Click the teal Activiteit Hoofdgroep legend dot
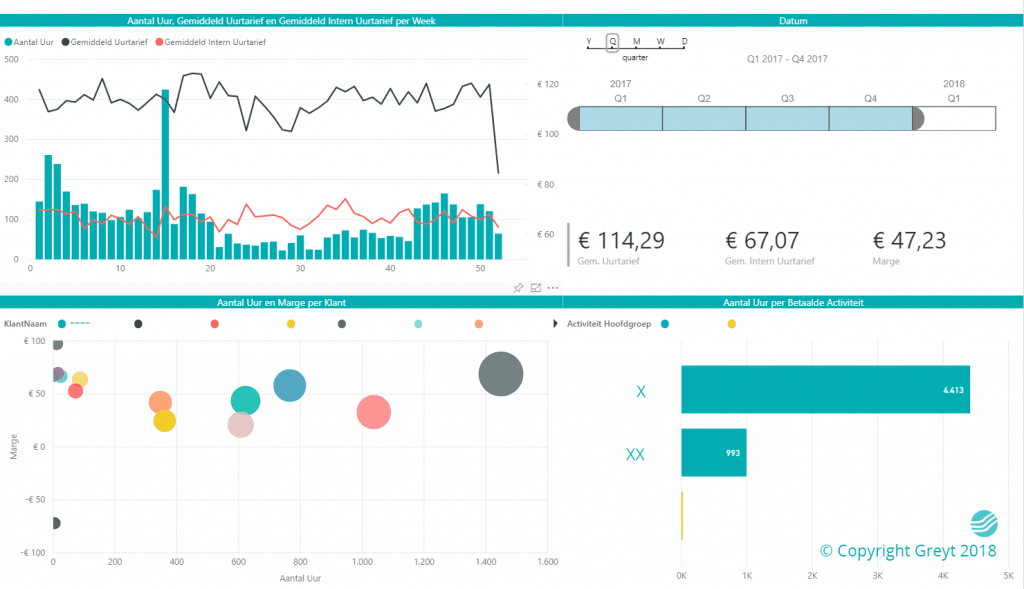Image resolution: width=1024 pixels, height=589 pixels. pyautogui.click(x=665, y=323)
